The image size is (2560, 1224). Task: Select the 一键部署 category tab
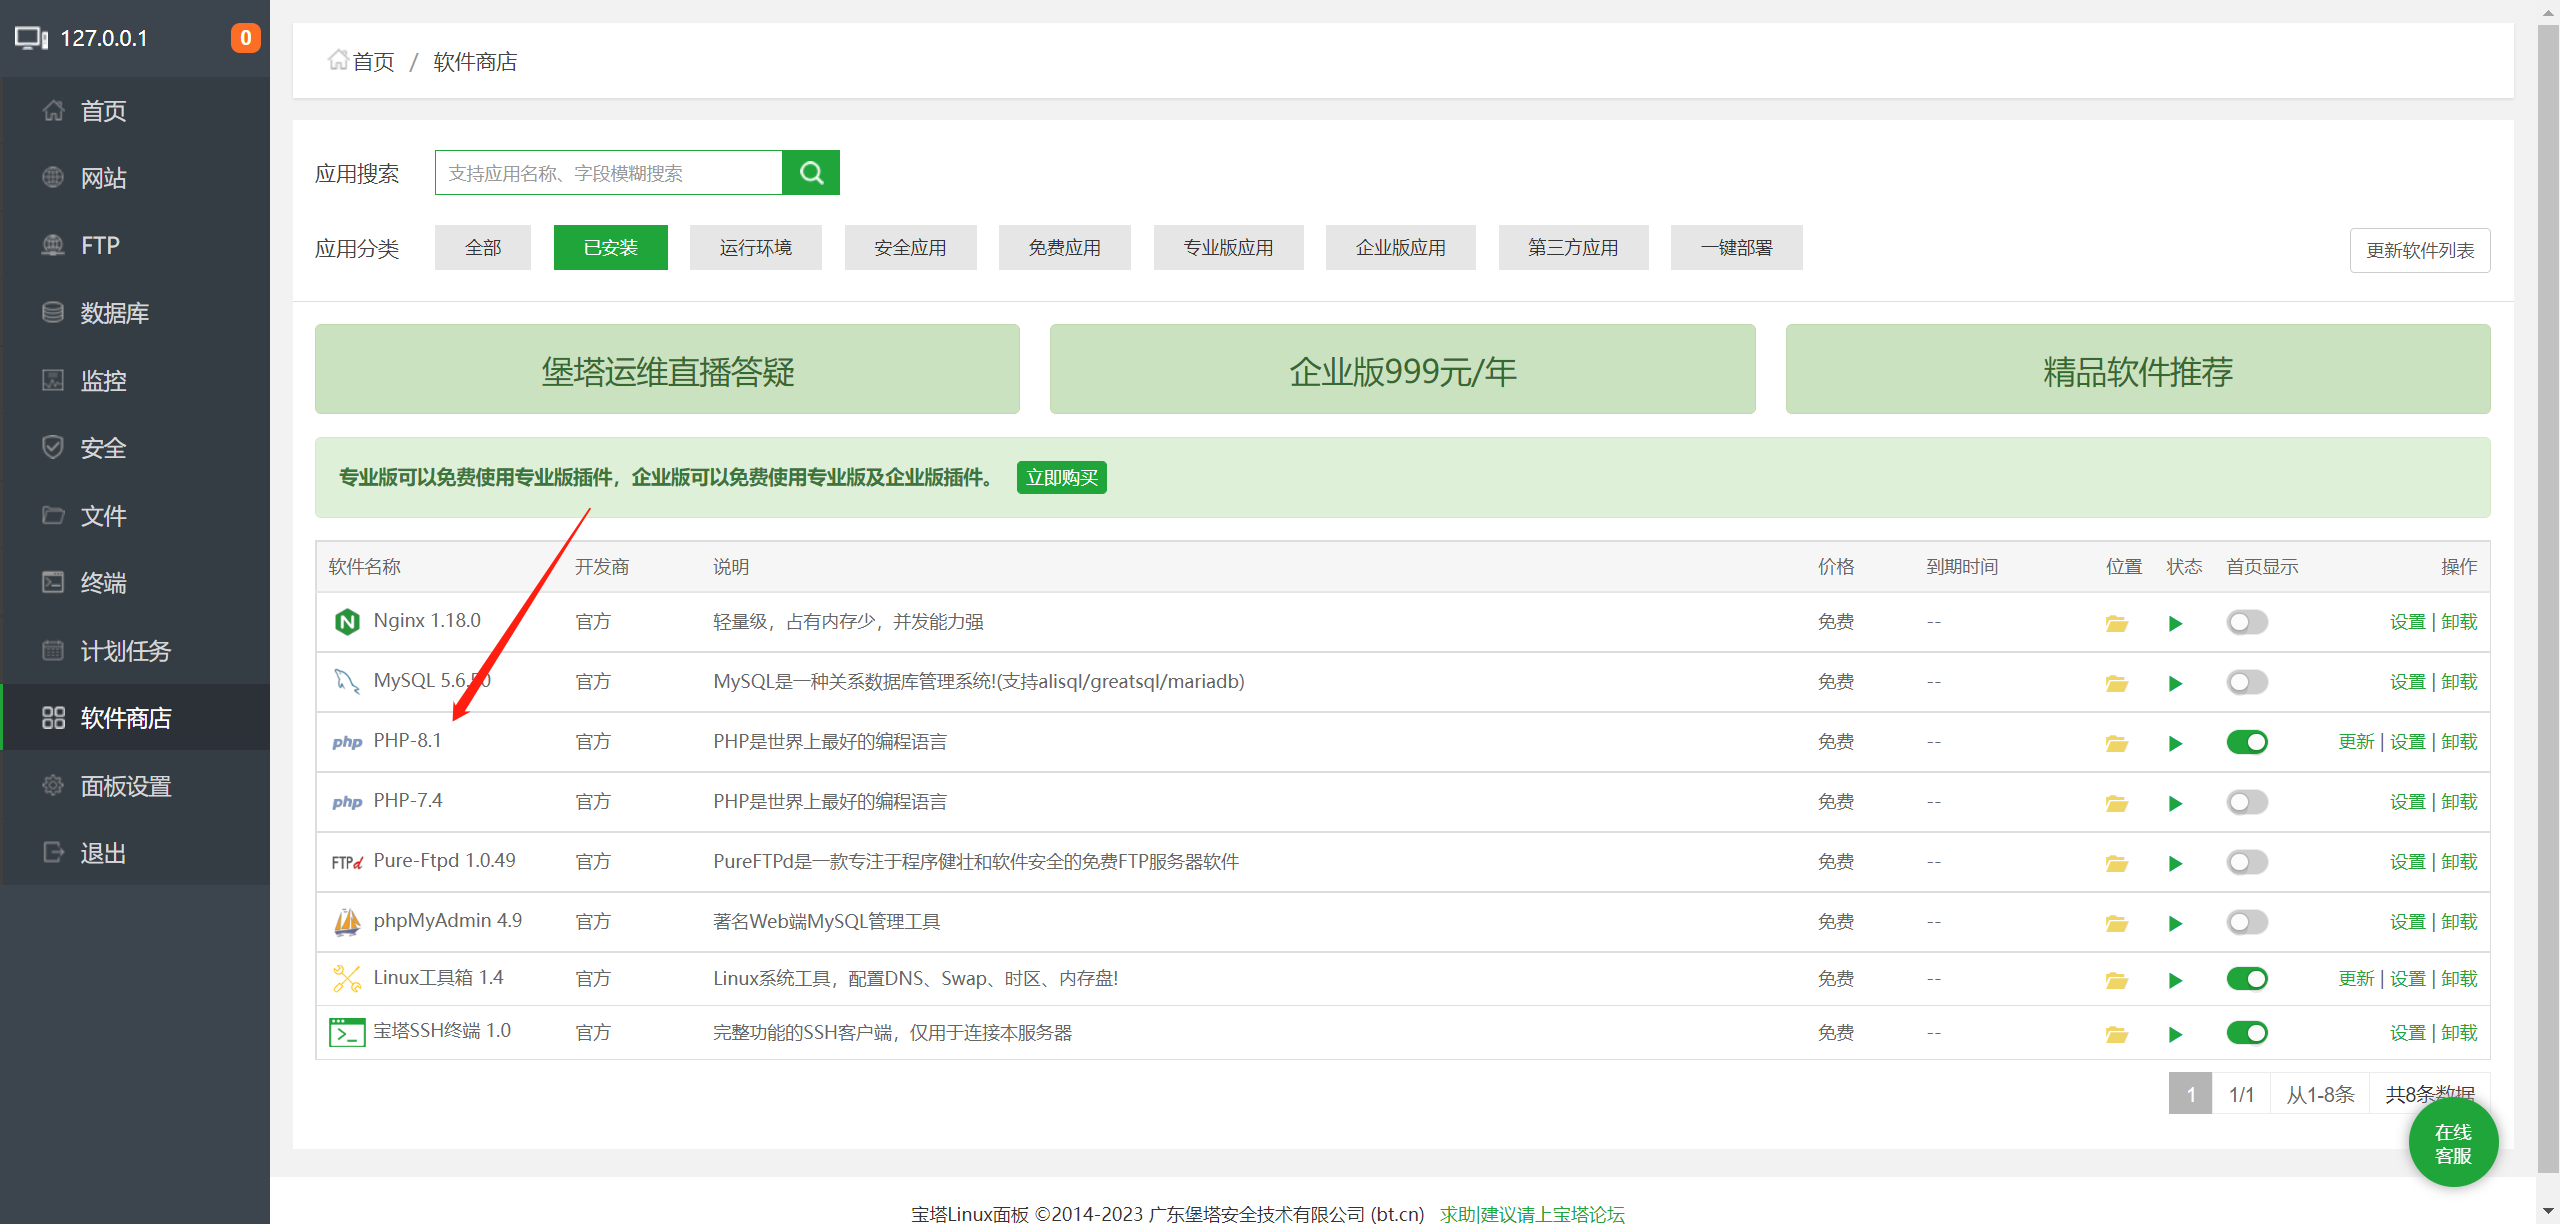click(1737, 247)
